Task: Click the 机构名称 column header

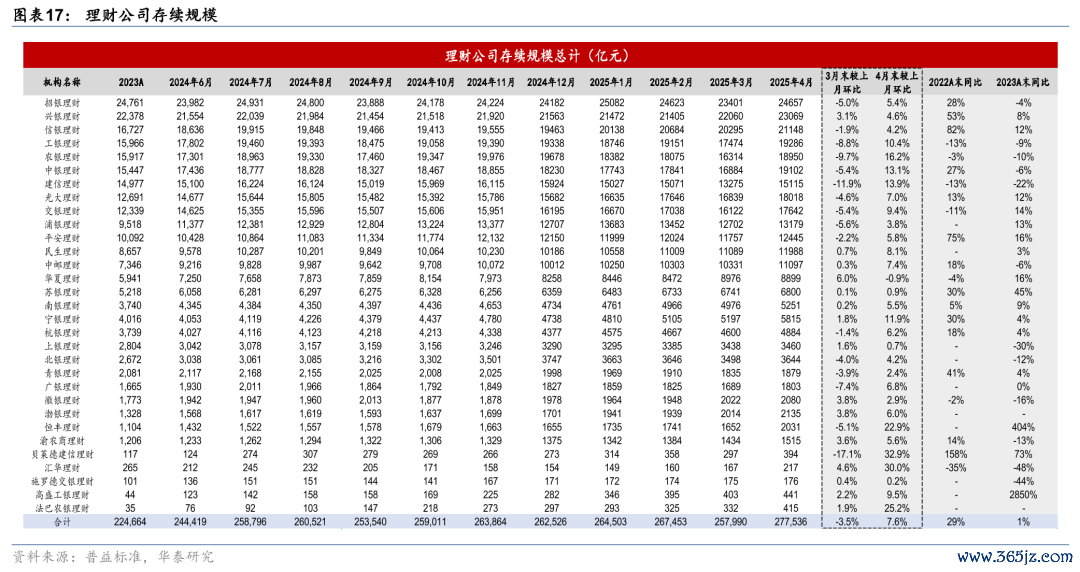Action: (62, 82)
